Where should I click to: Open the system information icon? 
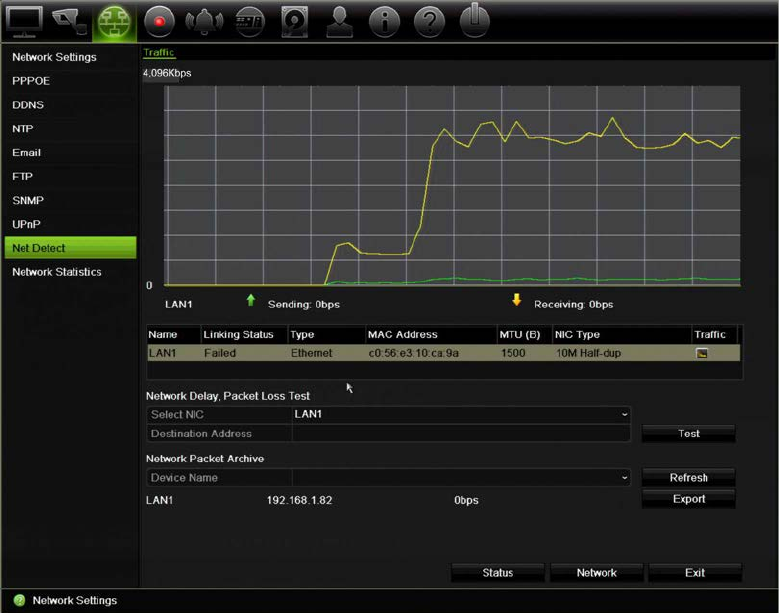pos(384,21)
